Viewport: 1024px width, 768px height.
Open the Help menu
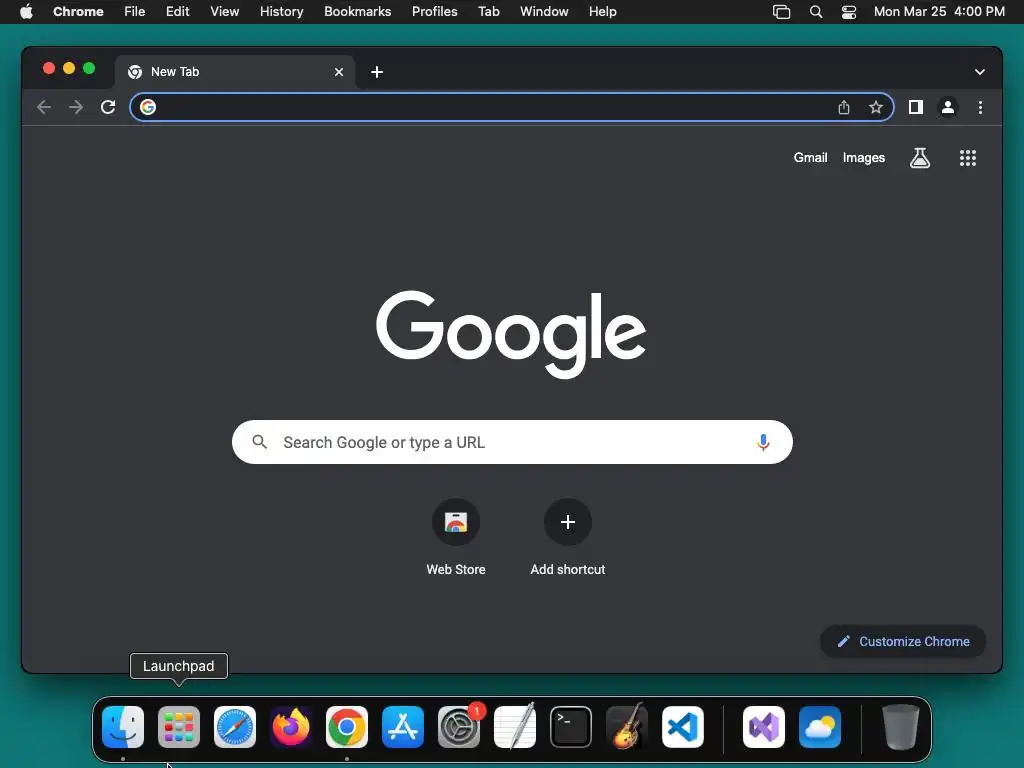pos(602,12)
